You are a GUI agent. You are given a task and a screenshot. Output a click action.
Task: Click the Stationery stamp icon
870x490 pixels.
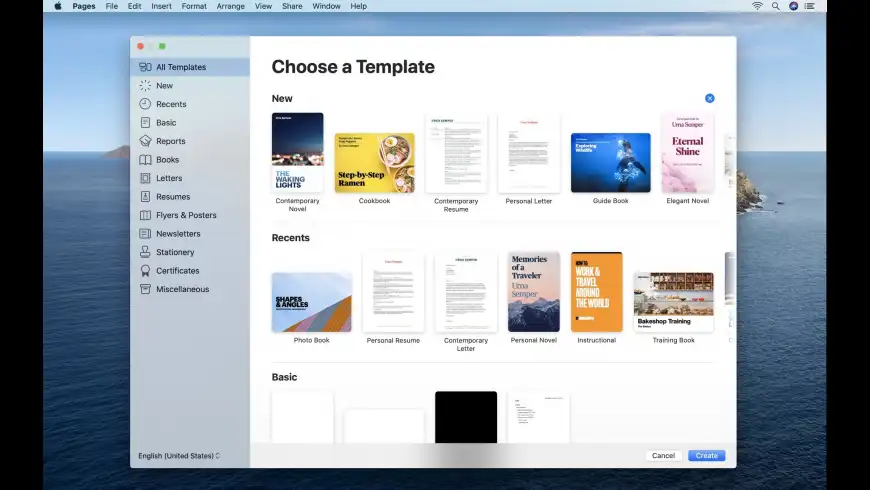click(145, 252)
